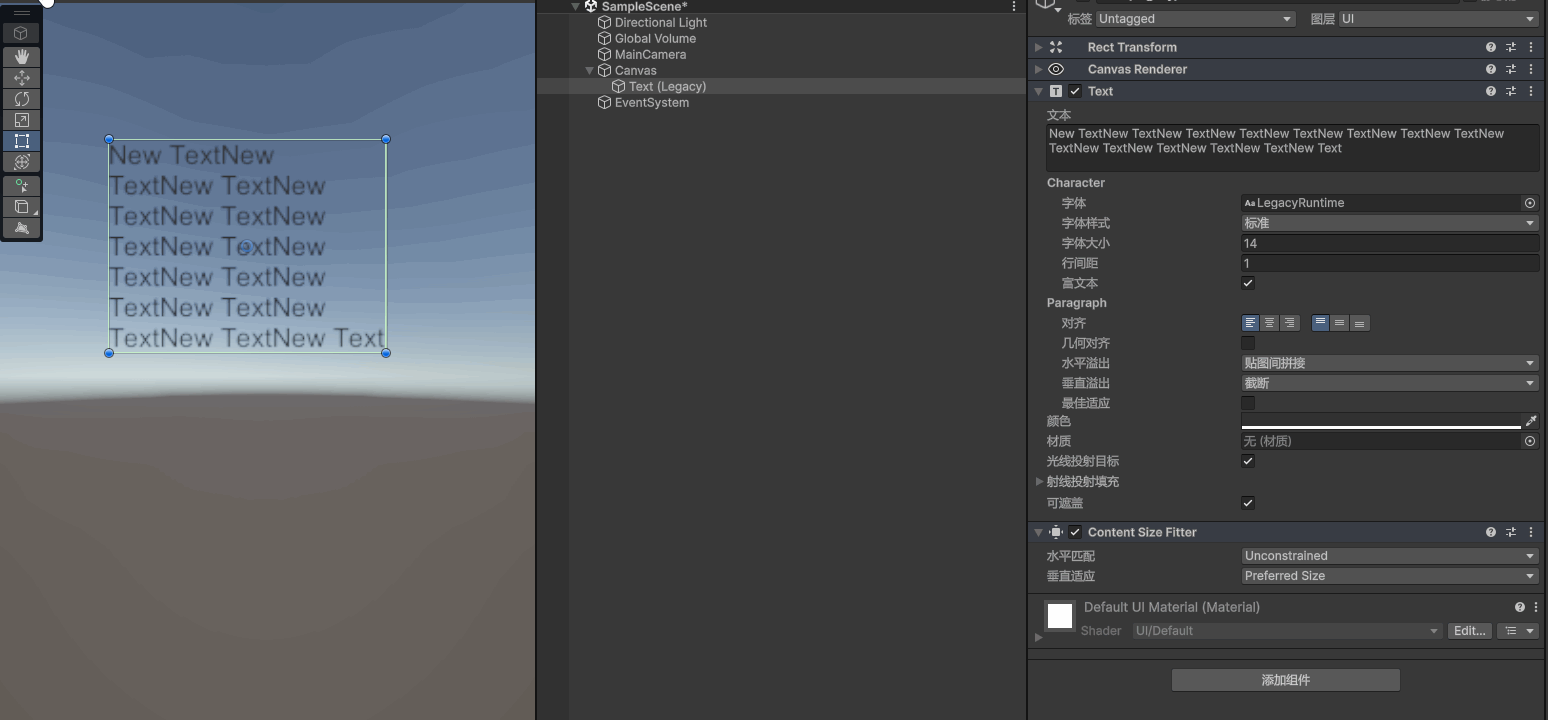Disable the Content Size Fitter component checkbox
This screenshot has width=1548, height=720.
coord(1075,532)
